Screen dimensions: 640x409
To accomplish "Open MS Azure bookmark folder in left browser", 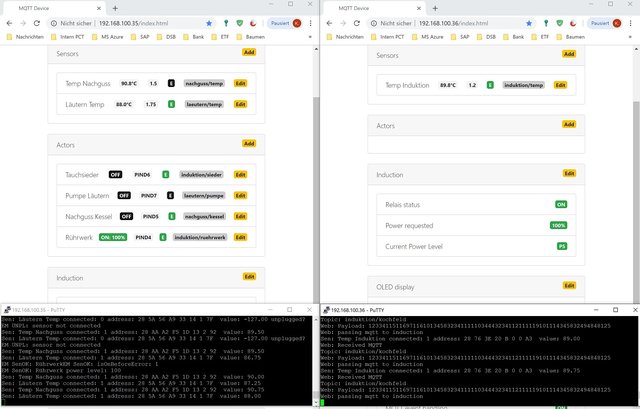I will [x=108, y=37].
